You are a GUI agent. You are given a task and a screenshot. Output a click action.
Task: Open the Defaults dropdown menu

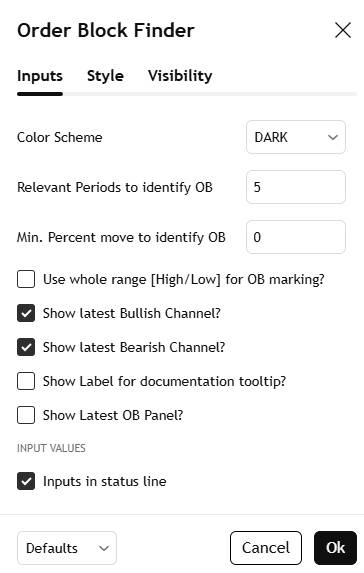tap(67, 548)
